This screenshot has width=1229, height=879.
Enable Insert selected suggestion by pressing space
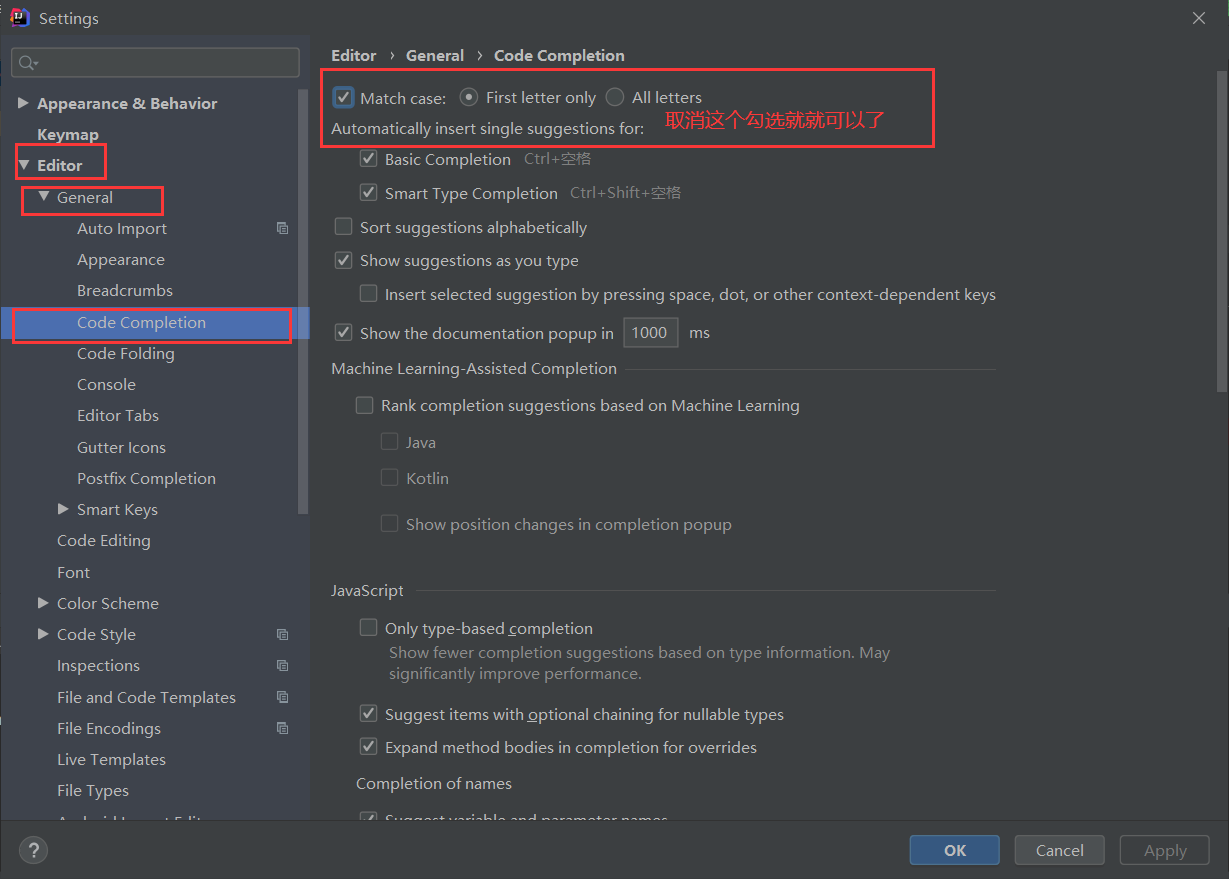point(368,294)
